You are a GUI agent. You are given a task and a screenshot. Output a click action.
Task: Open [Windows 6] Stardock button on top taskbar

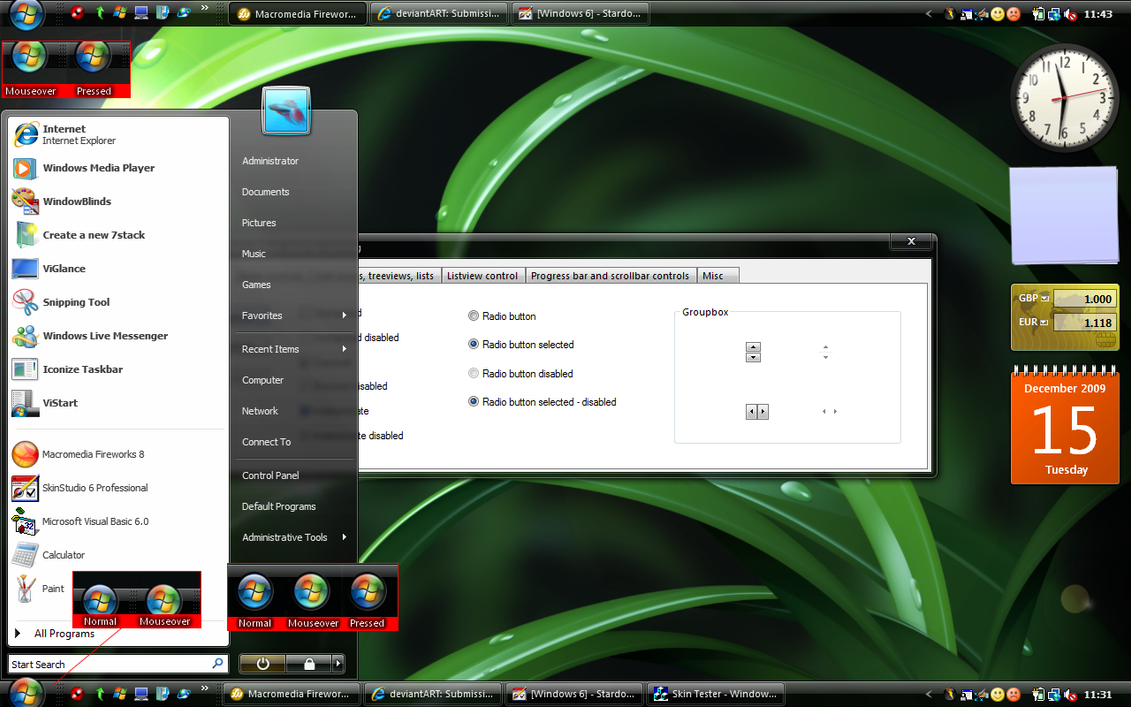click(581, 14)
